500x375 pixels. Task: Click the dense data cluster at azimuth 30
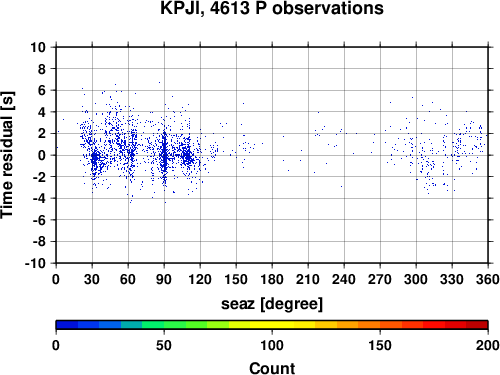[x=95, y=157]
